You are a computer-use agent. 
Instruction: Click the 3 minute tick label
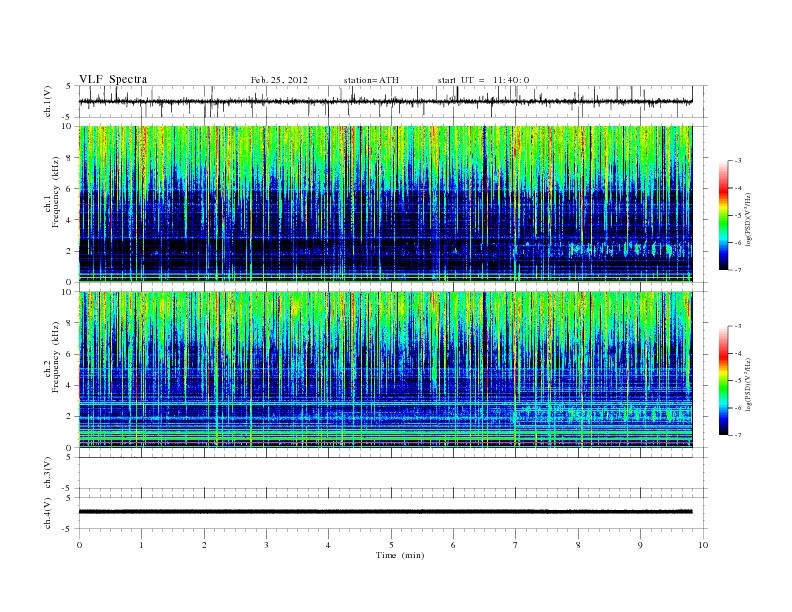pos(266,545)
